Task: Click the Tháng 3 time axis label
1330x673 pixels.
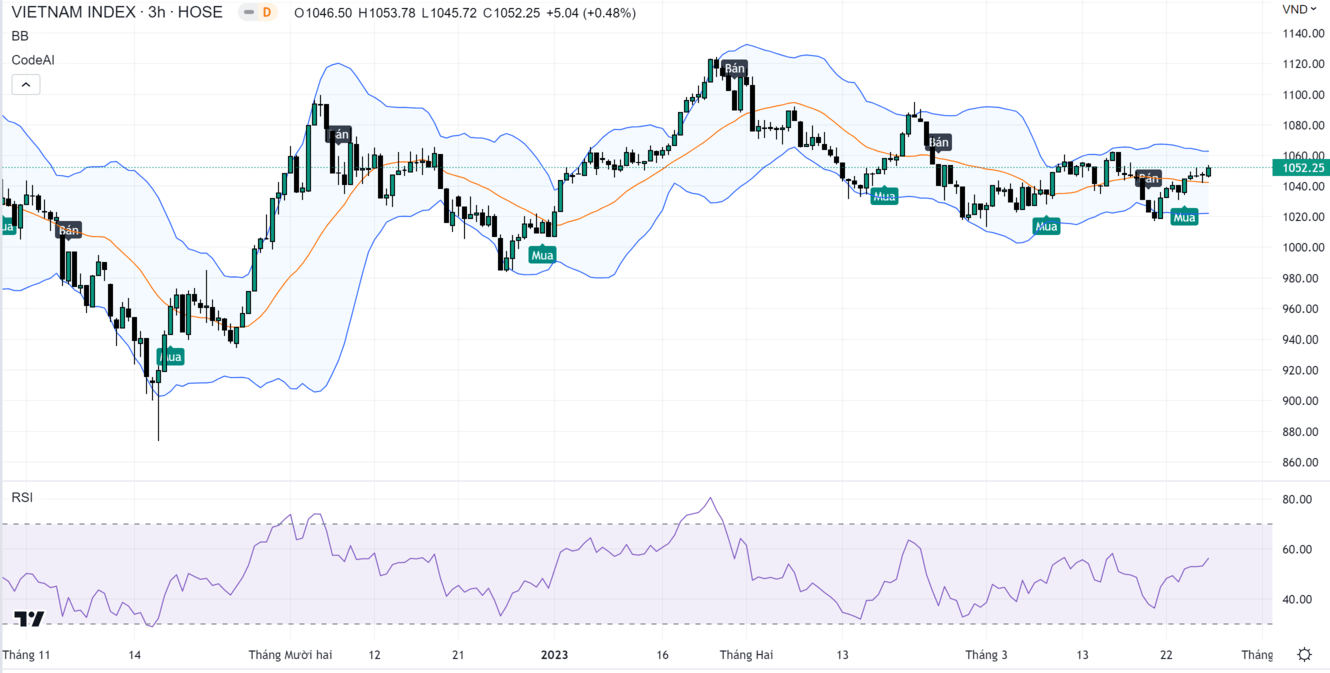Action: coord(986,655)
